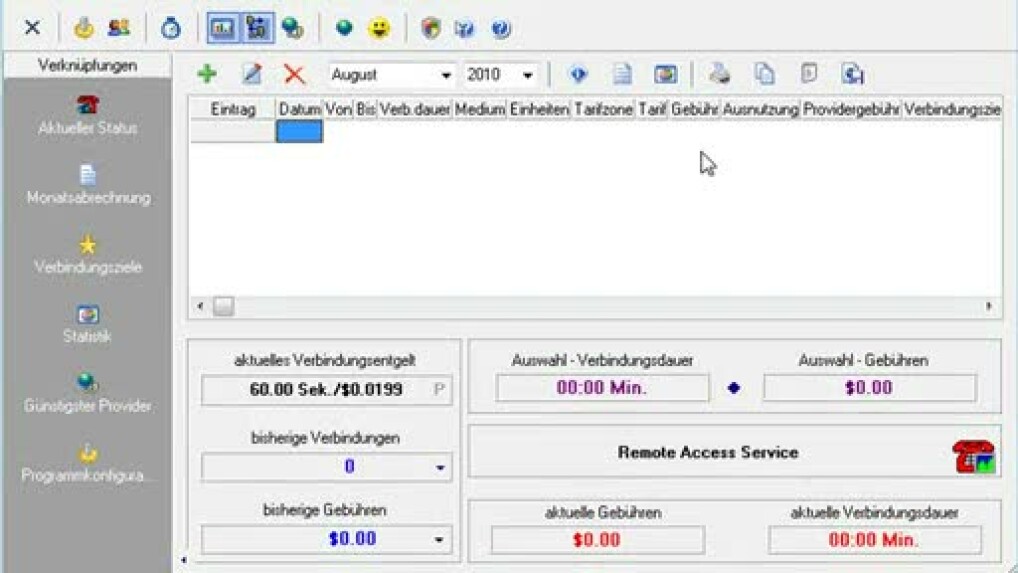The height and width of the screenshot is (573, 1018).
Task: Click the stopwatch timer icon
Action: pos(171,28)
